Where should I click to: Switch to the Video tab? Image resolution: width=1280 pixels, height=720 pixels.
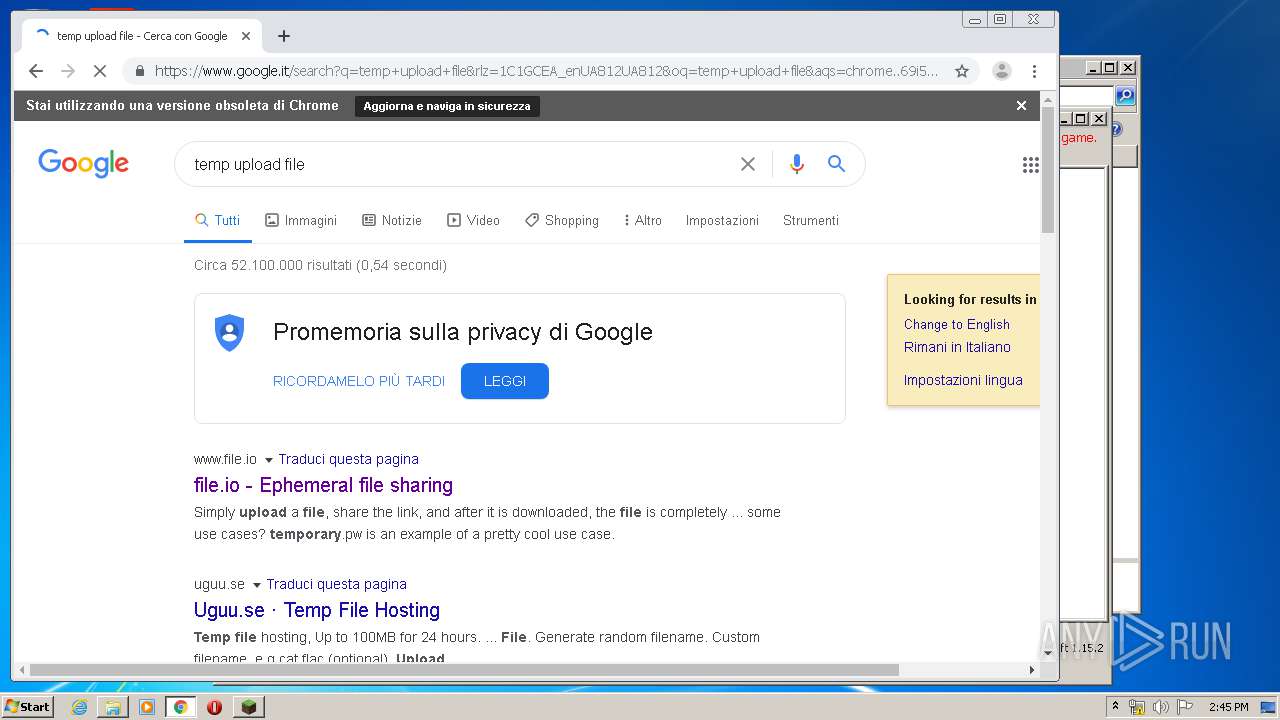(473, 220)
